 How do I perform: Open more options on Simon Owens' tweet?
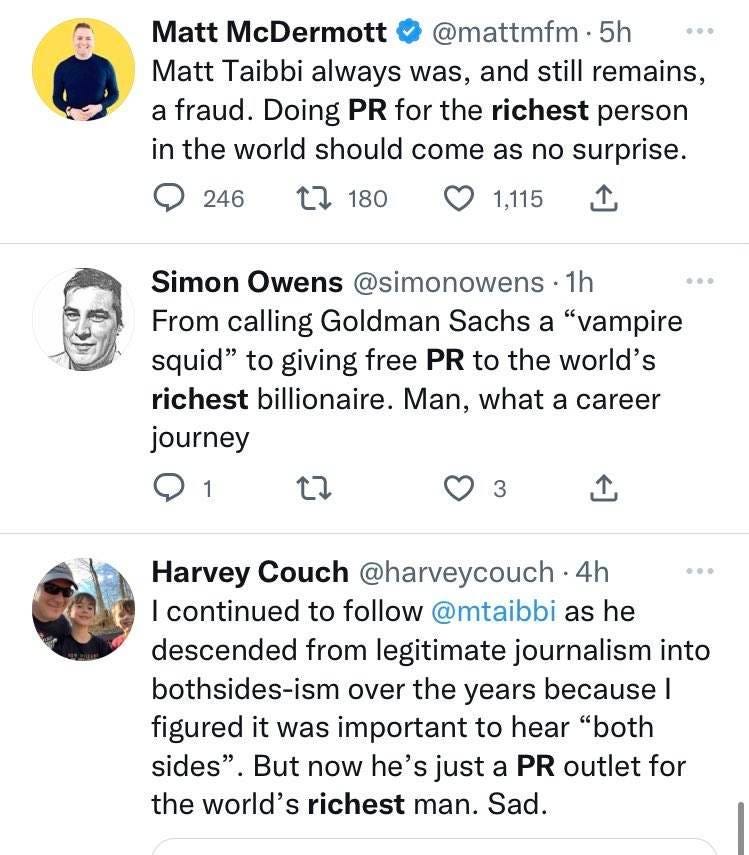pos(700,281)
